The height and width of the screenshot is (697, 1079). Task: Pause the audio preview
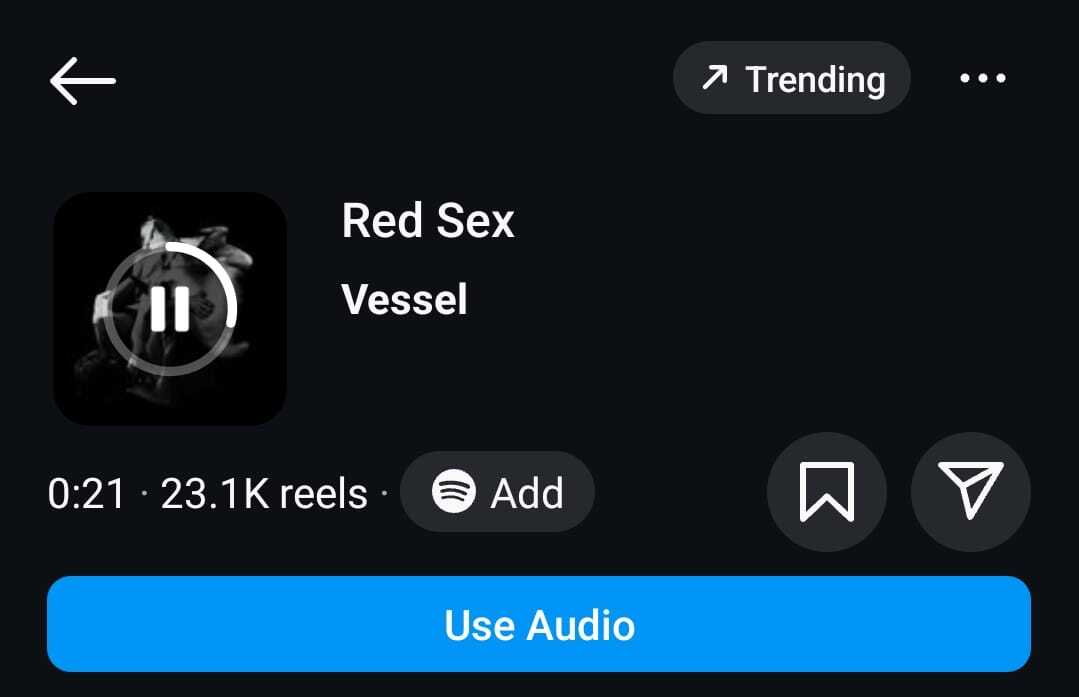[x=170, y=308]
